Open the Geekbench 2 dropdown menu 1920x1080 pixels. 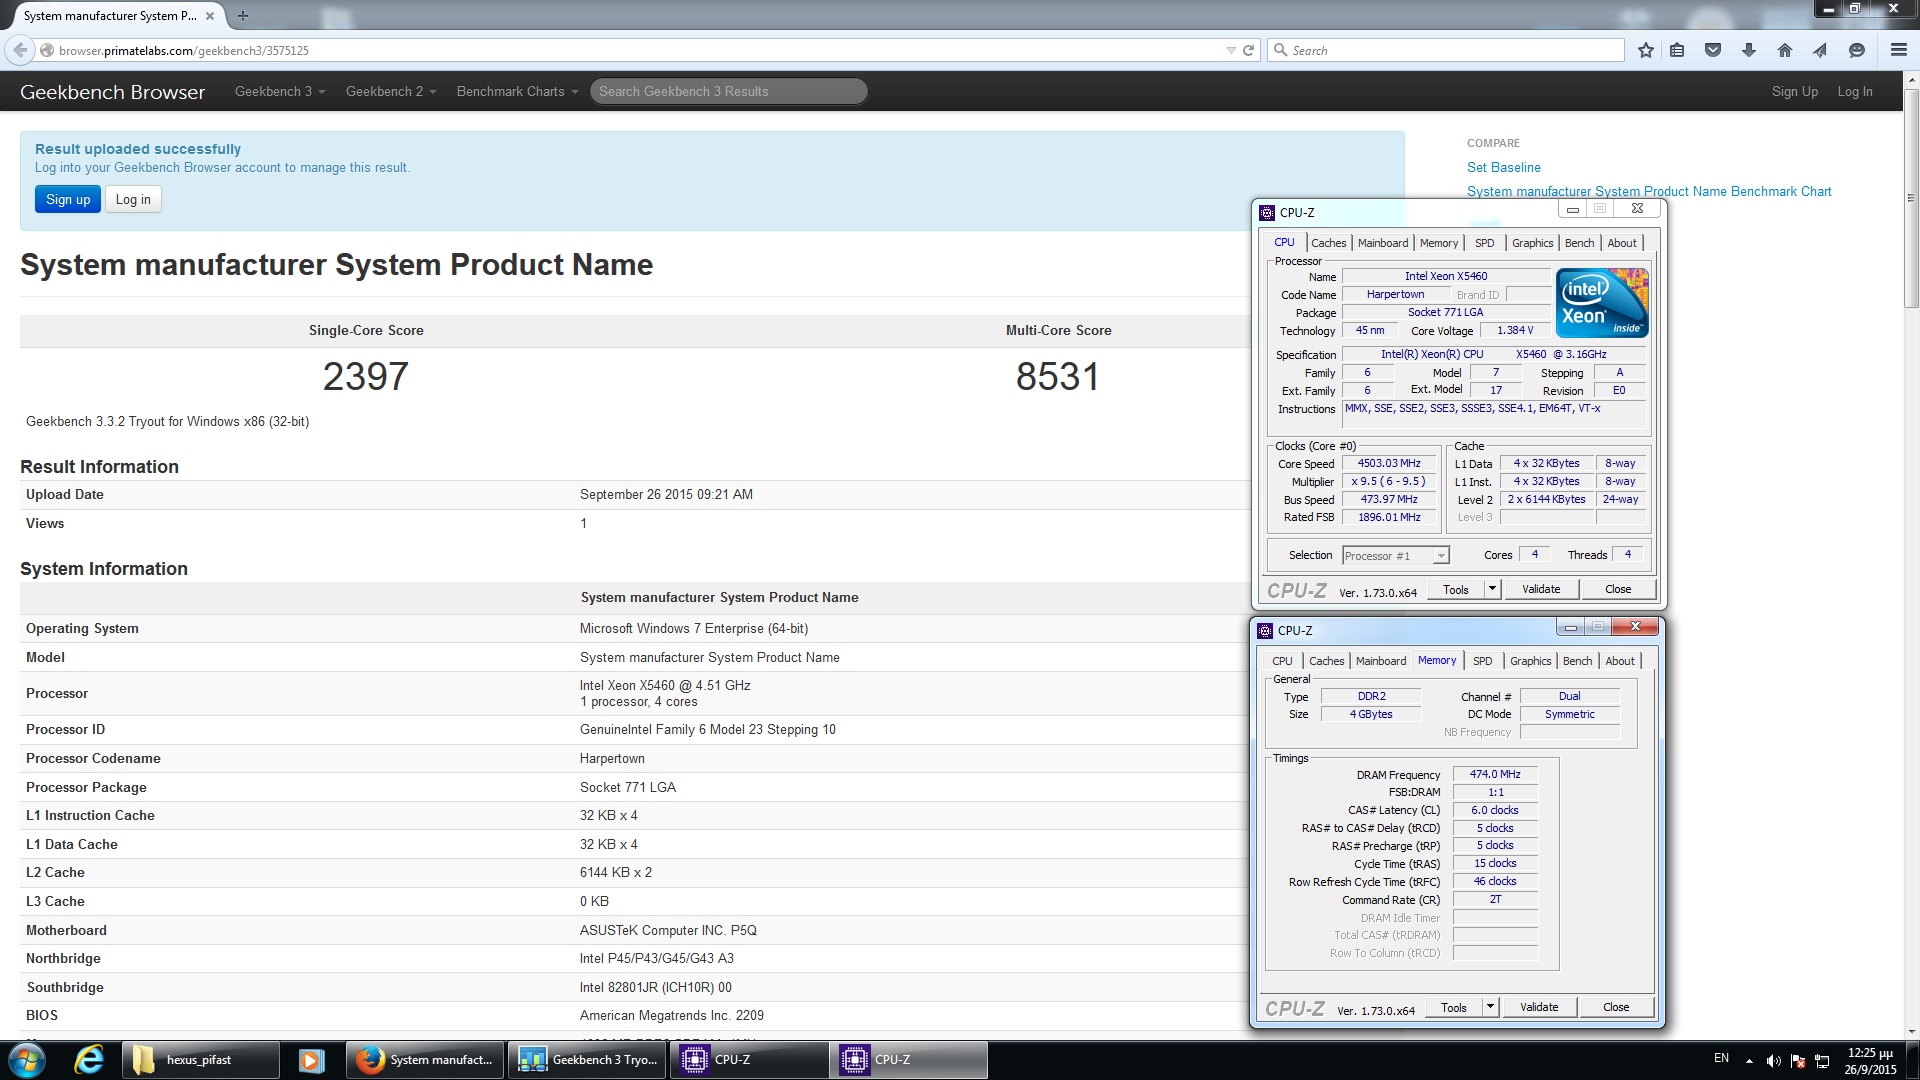[x=391, y=91]
